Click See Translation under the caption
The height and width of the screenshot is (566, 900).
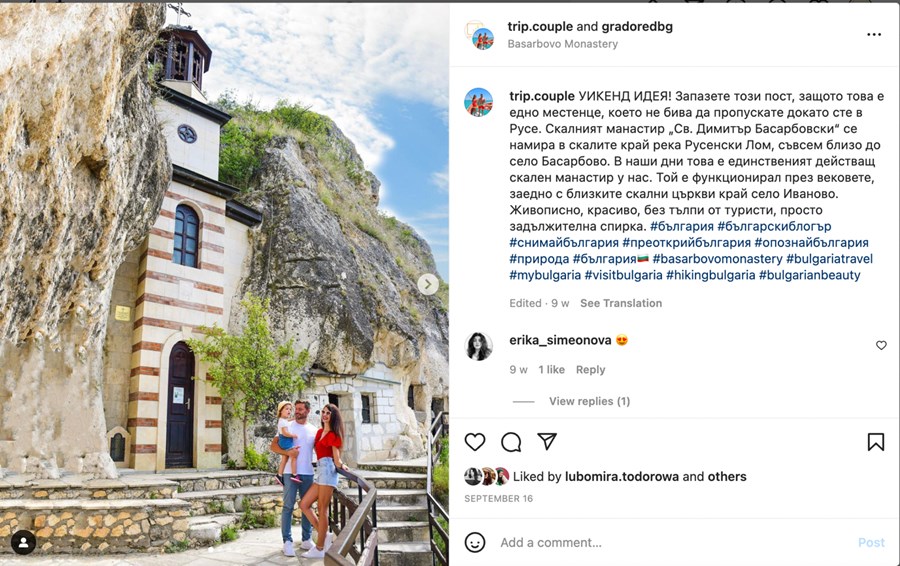pos(621,303)
